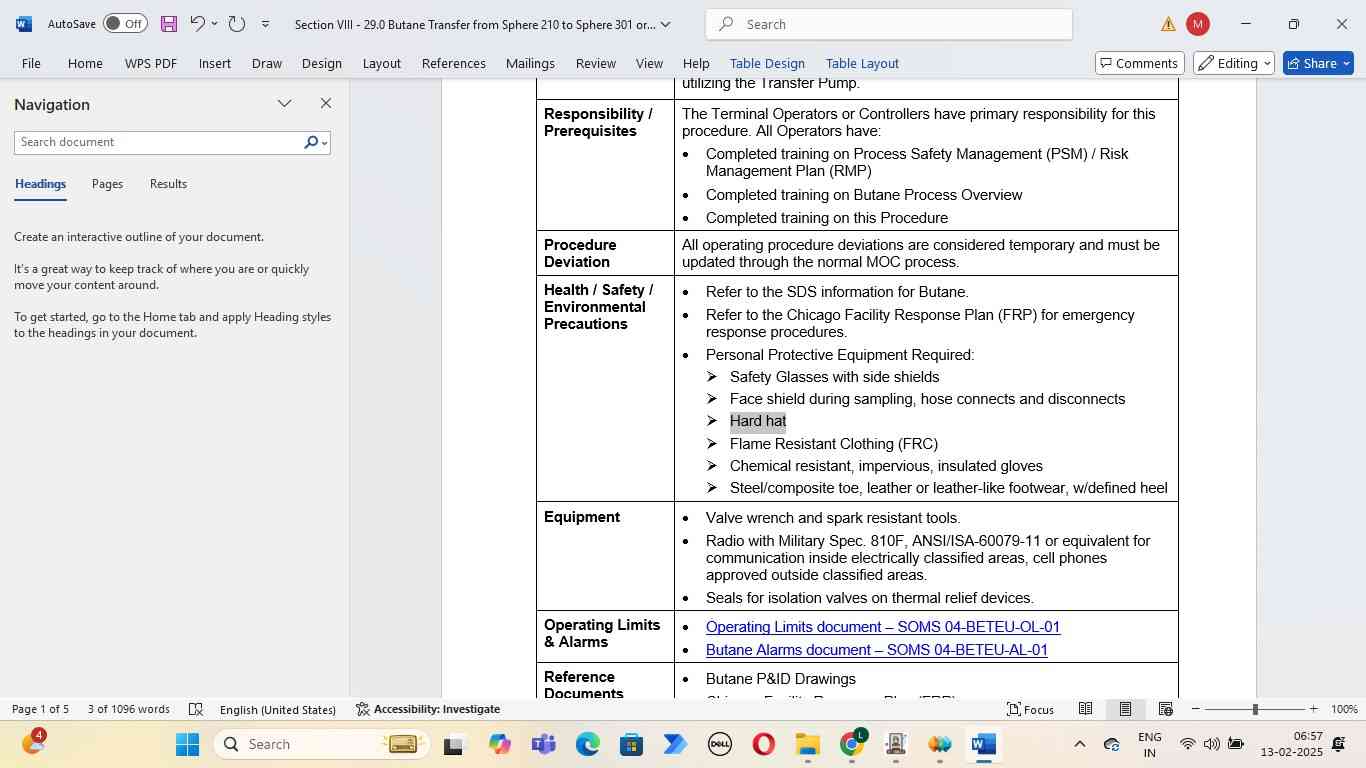The height and width of the screenshot is (768, 1366).
Task: Open the account profile avatar M
Action: coord(1198,24)
